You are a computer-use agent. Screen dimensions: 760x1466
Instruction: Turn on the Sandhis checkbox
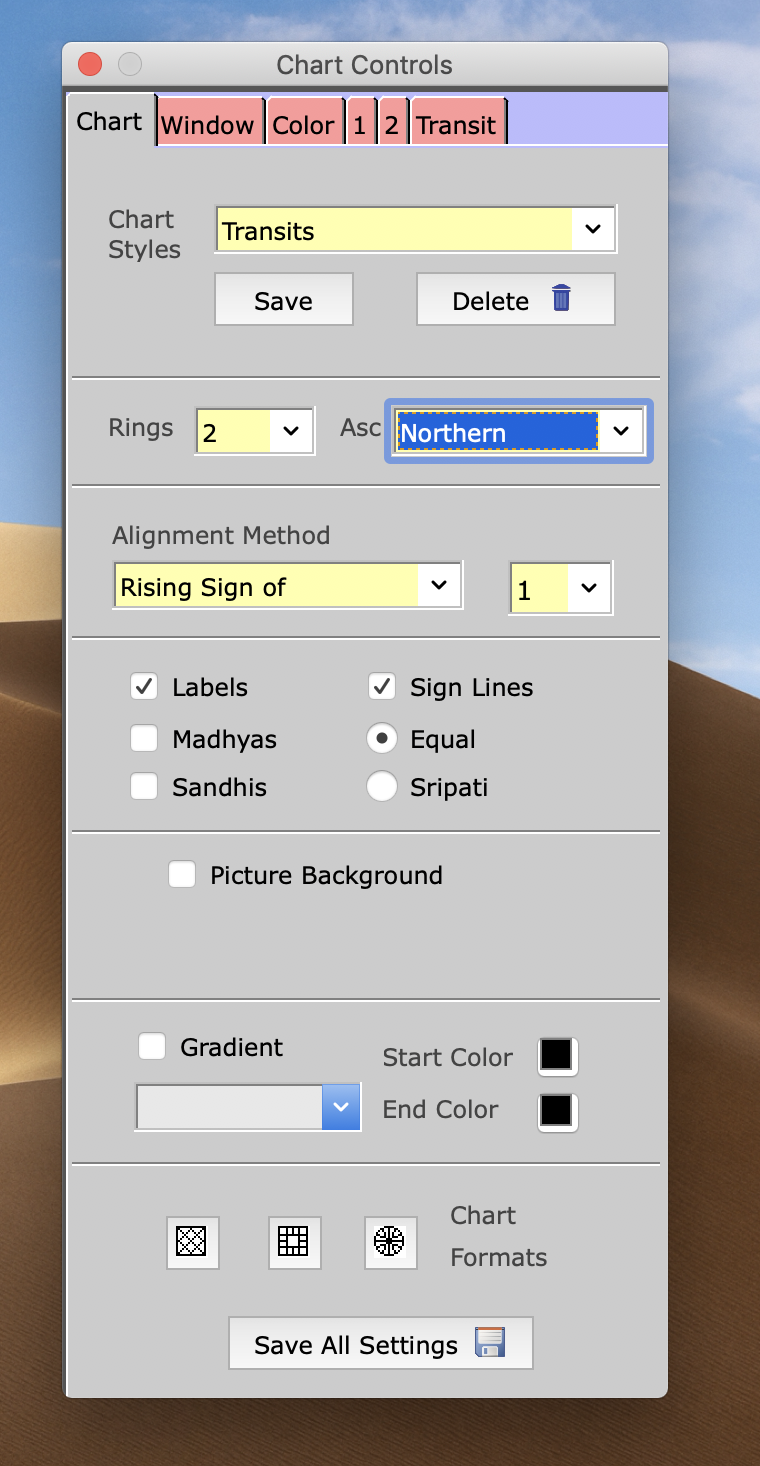pos(144,787)
